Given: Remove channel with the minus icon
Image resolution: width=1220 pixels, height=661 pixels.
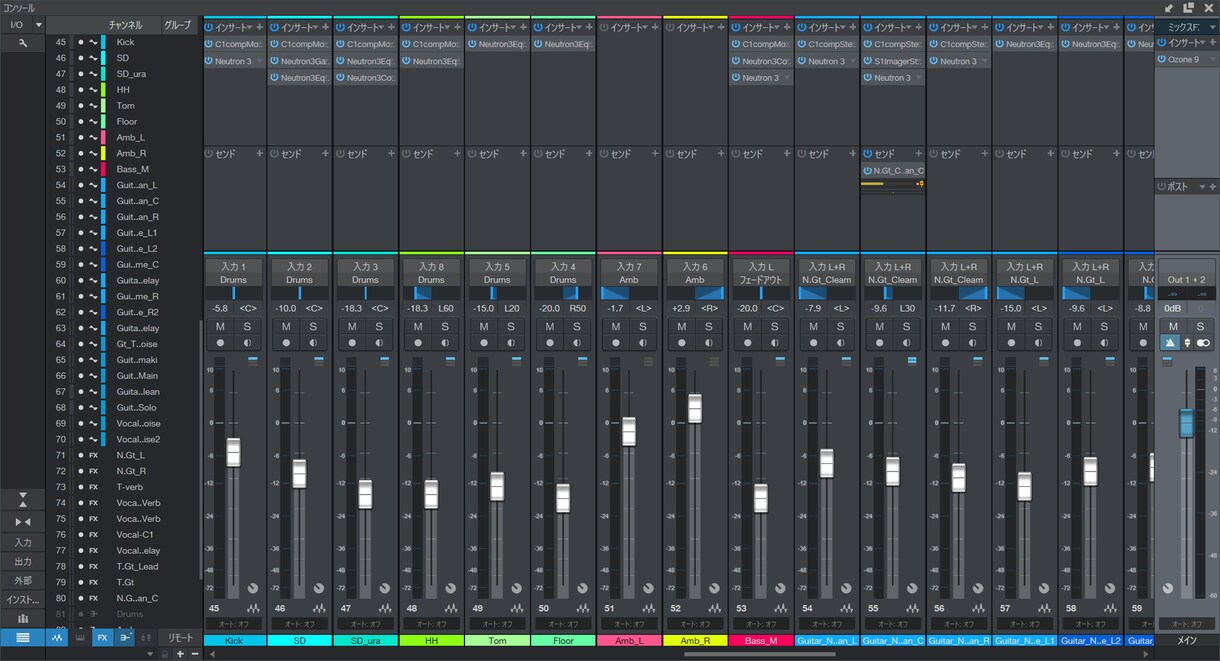Looking at the screenshot, I should click(x=195, y=654).
